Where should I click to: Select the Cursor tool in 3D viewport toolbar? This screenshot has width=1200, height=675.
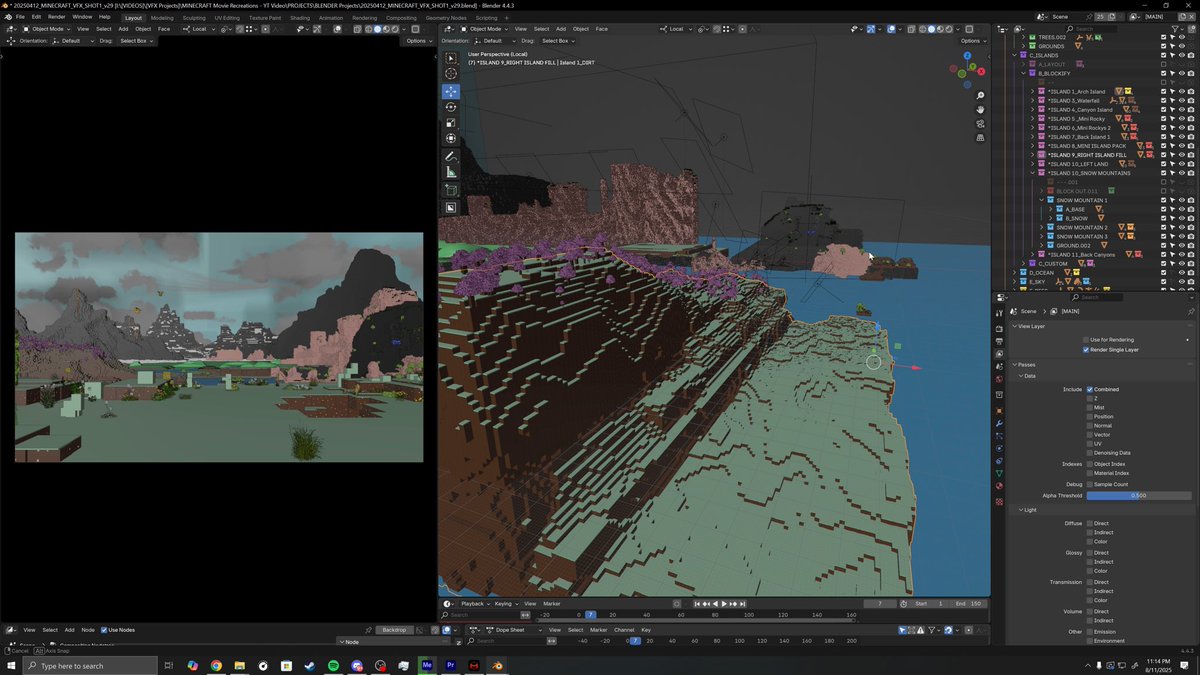451,74
